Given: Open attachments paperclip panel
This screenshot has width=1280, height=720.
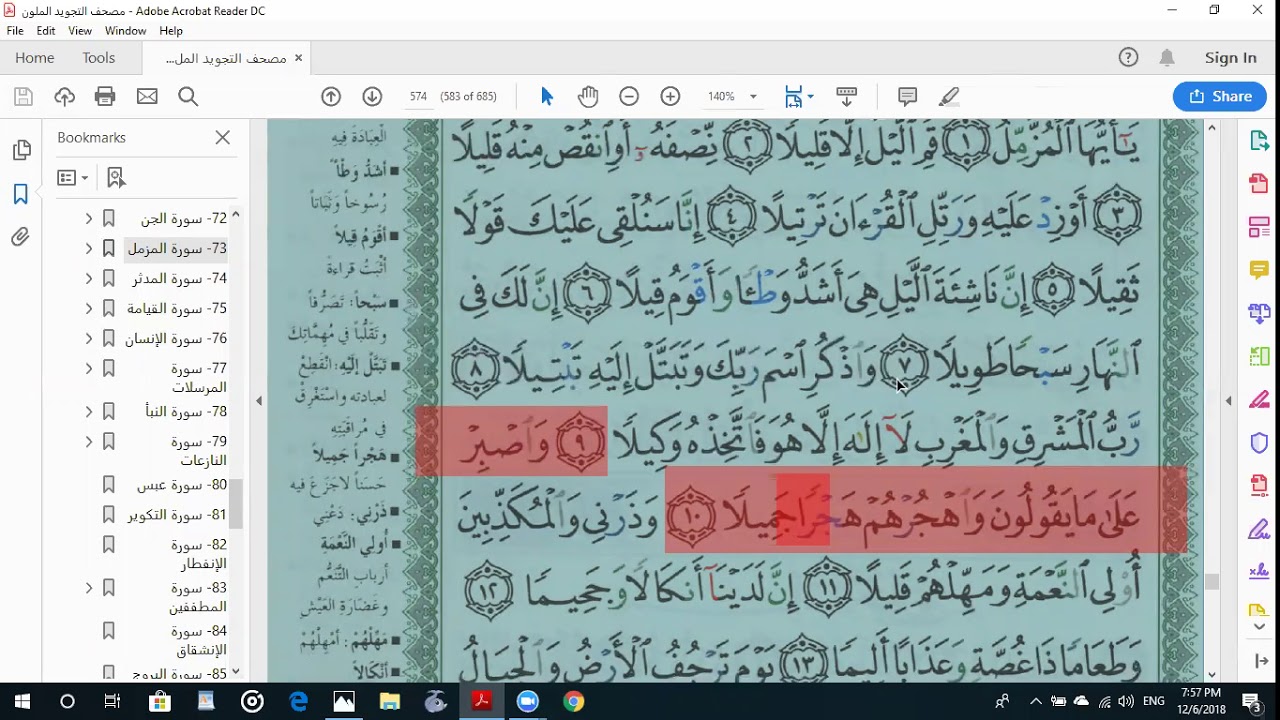Looking at the screenshot, I should [21, 237].
